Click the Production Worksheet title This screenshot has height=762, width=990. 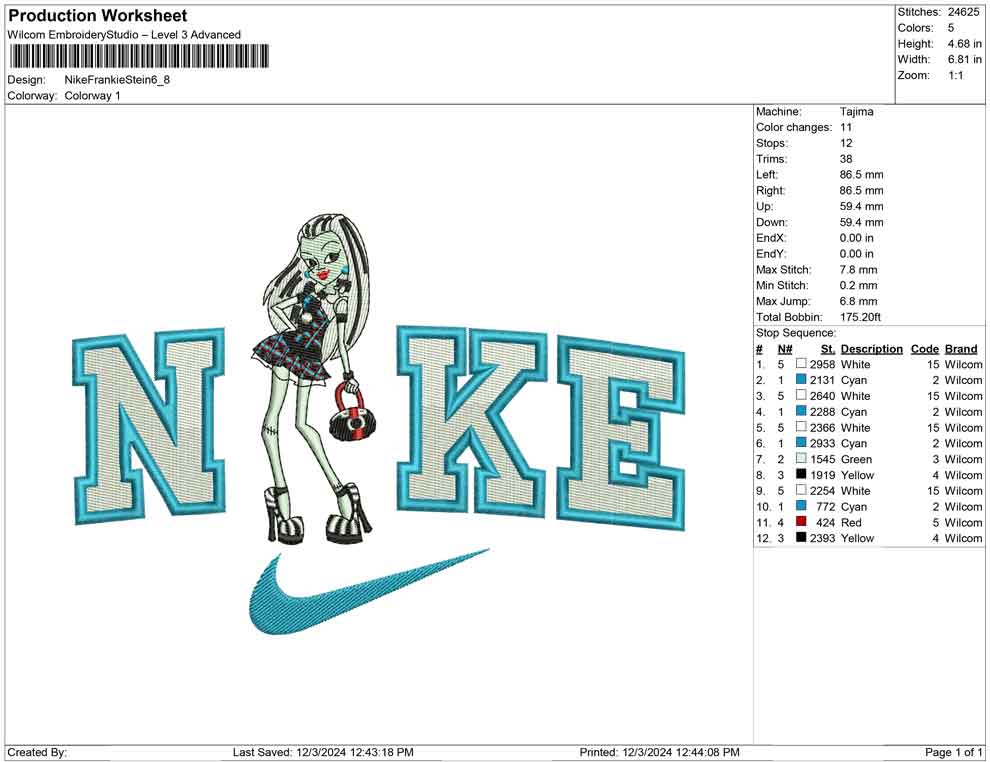98,16
